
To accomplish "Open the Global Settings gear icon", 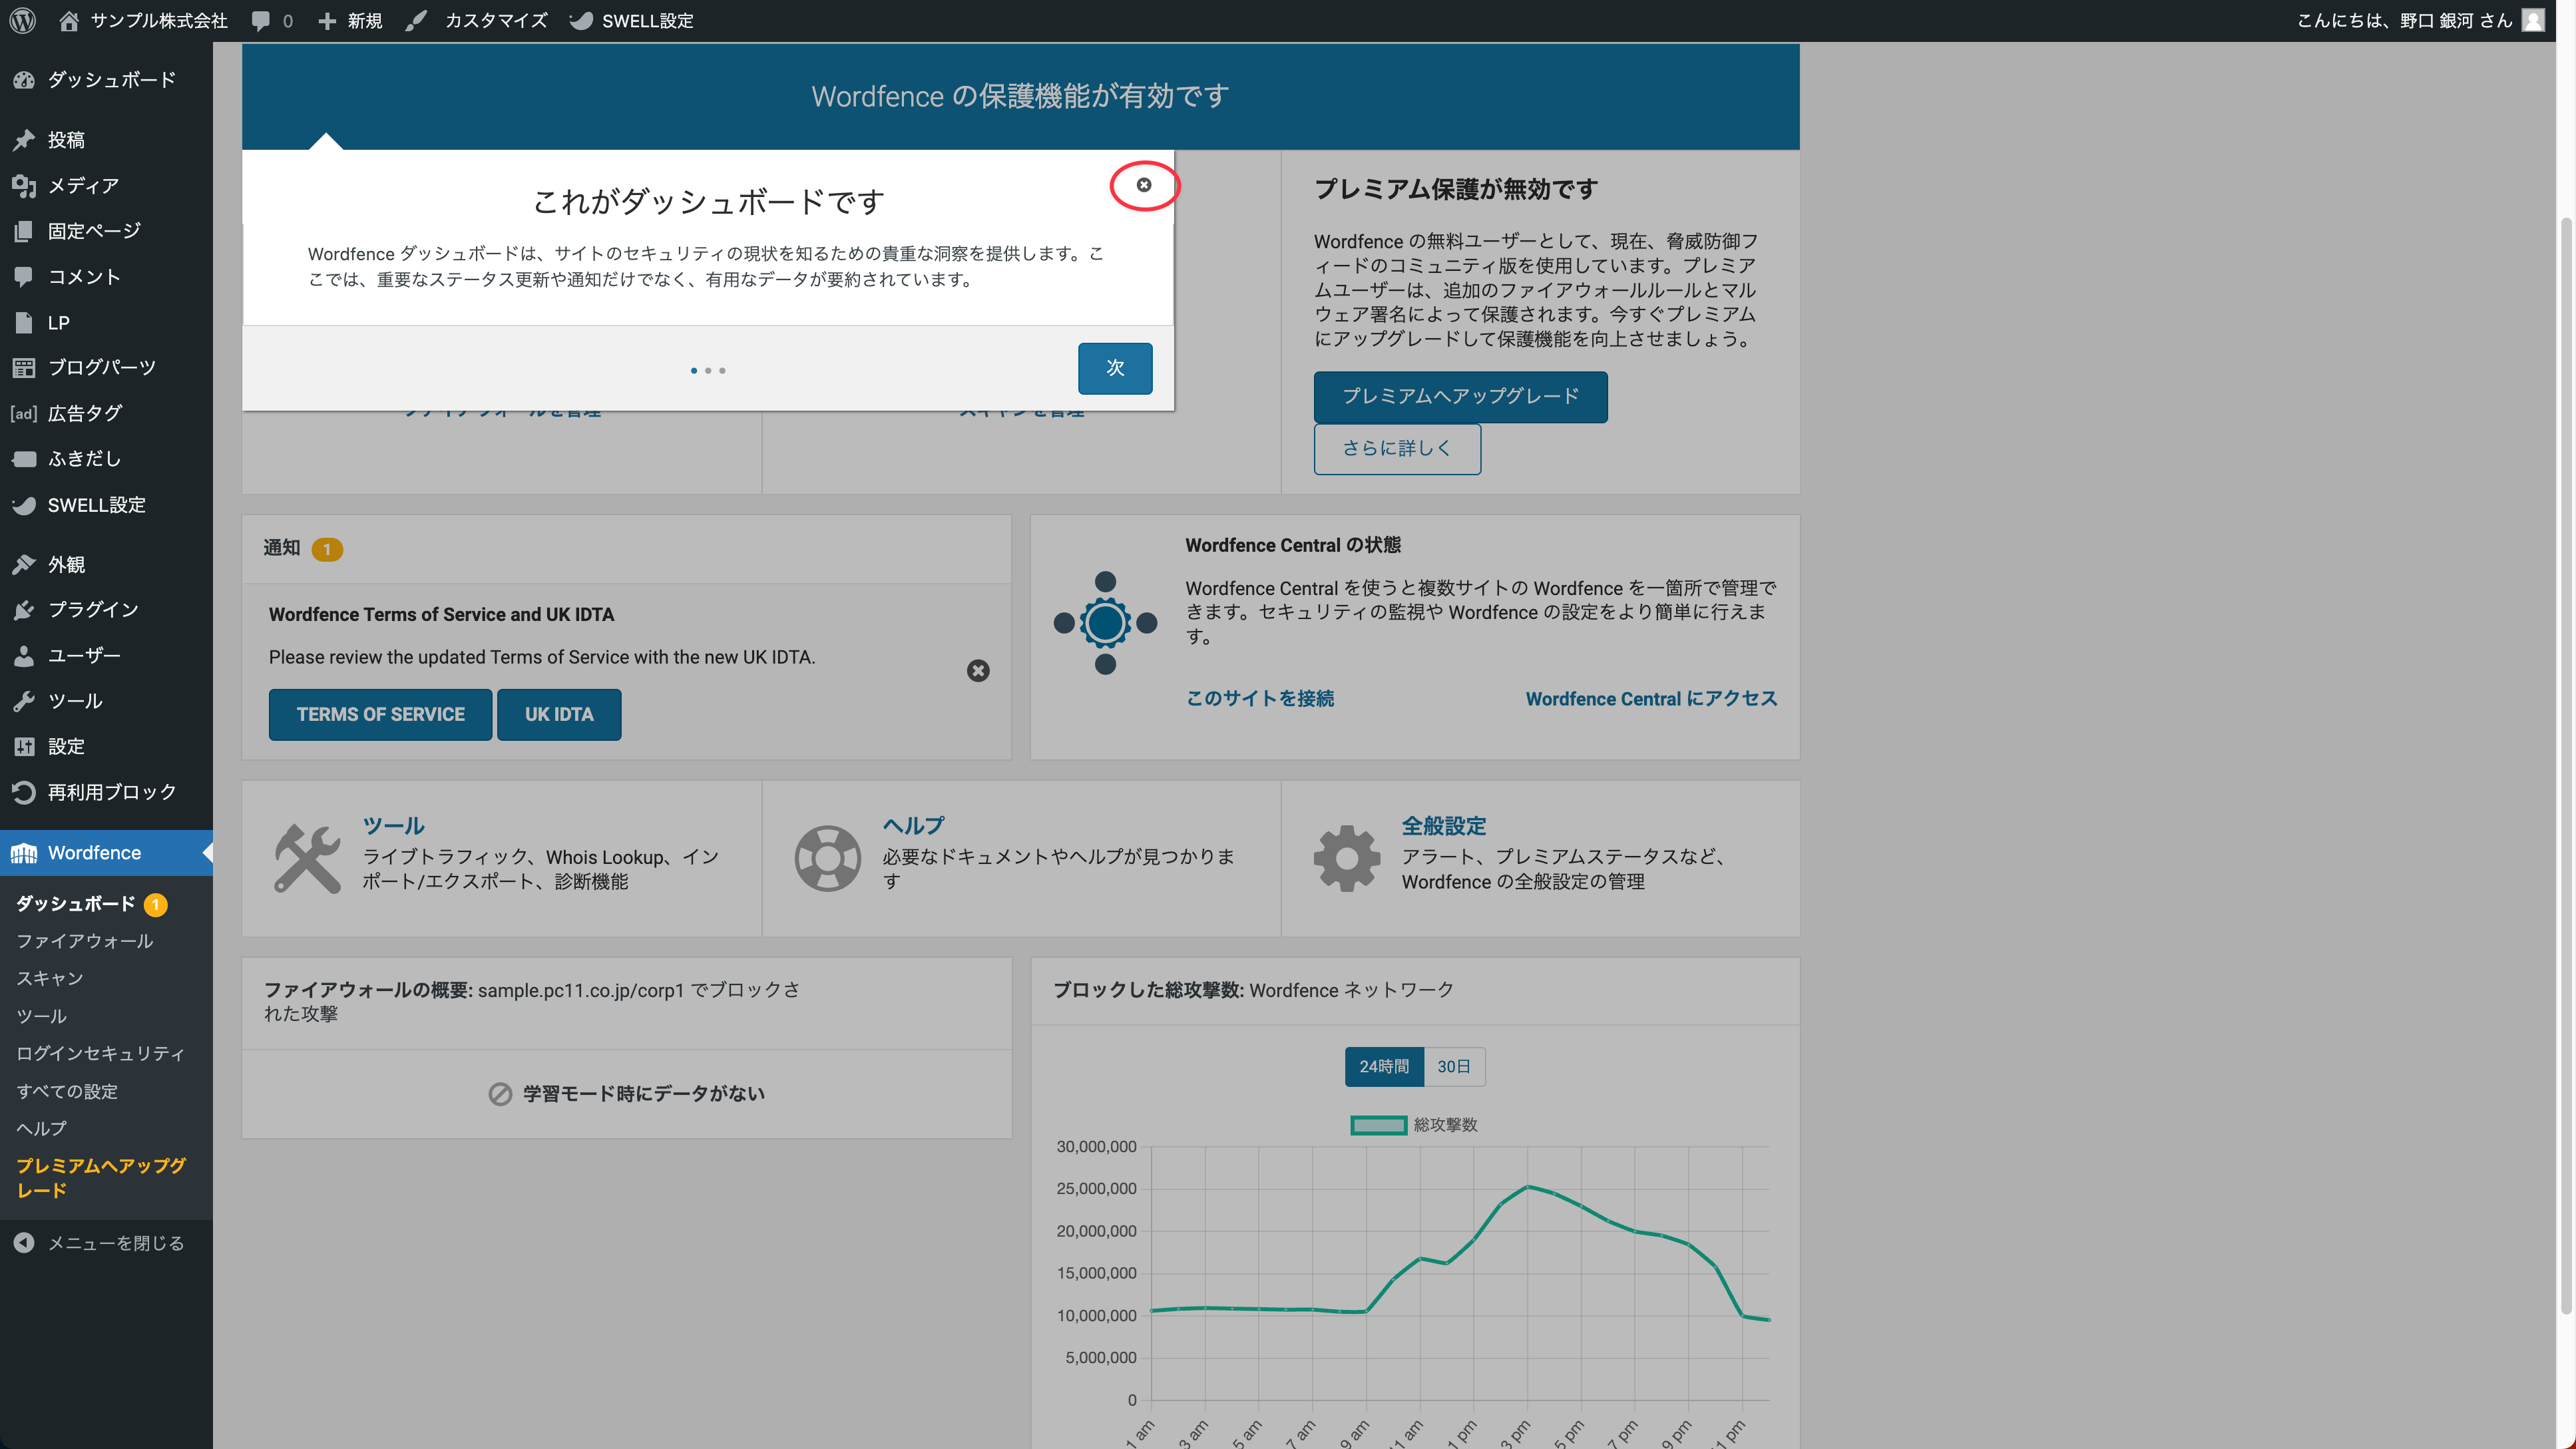I will [1346, 858].
